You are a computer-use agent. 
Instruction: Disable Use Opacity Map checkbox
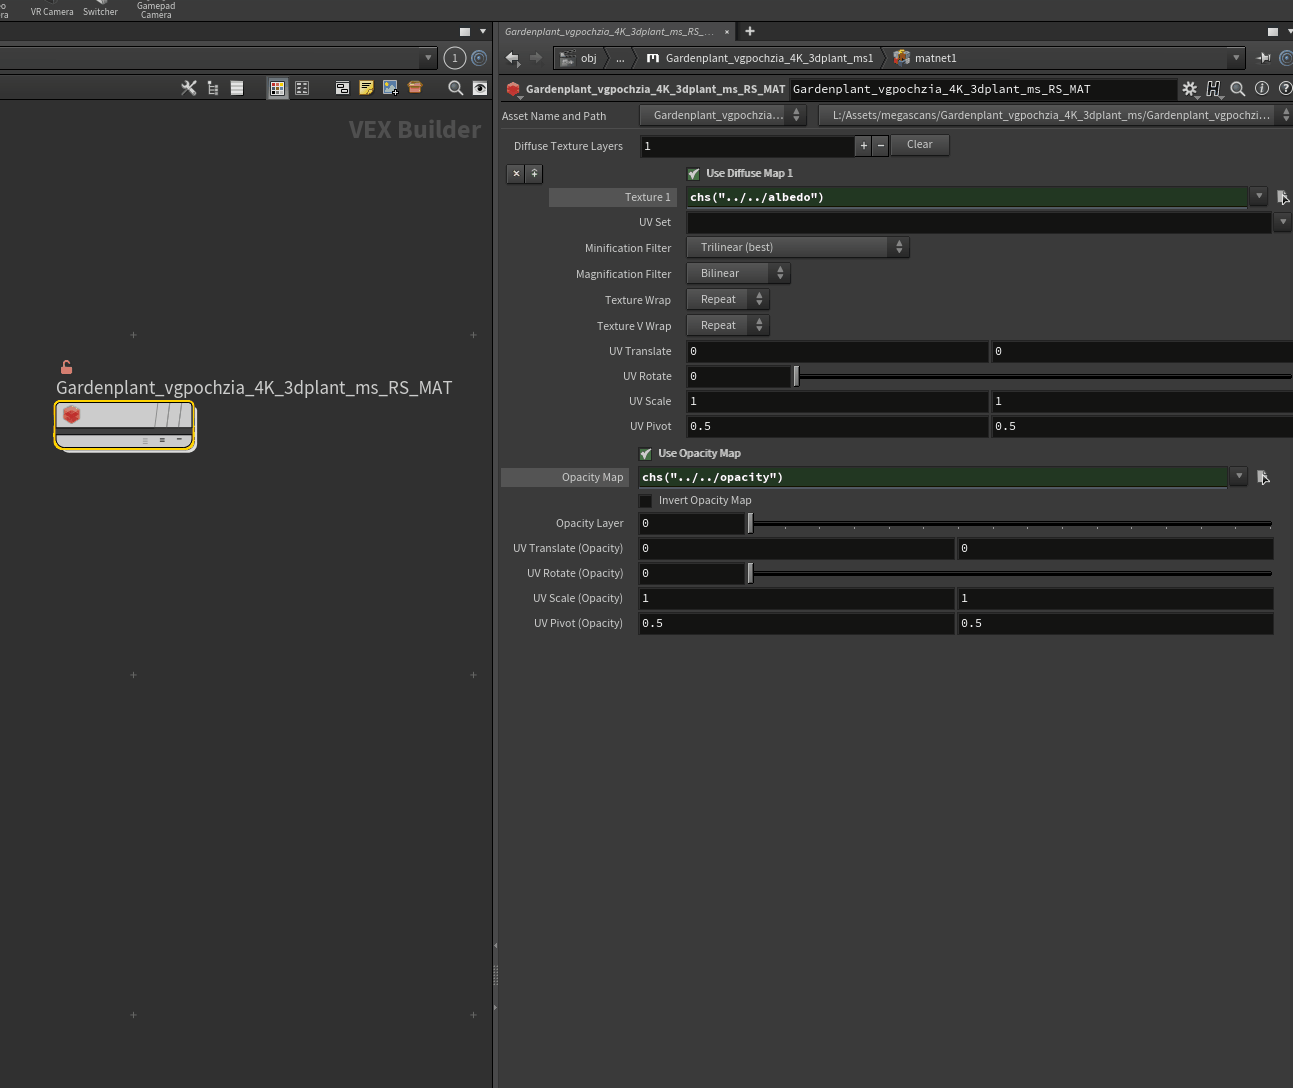(x=645, y=454)
